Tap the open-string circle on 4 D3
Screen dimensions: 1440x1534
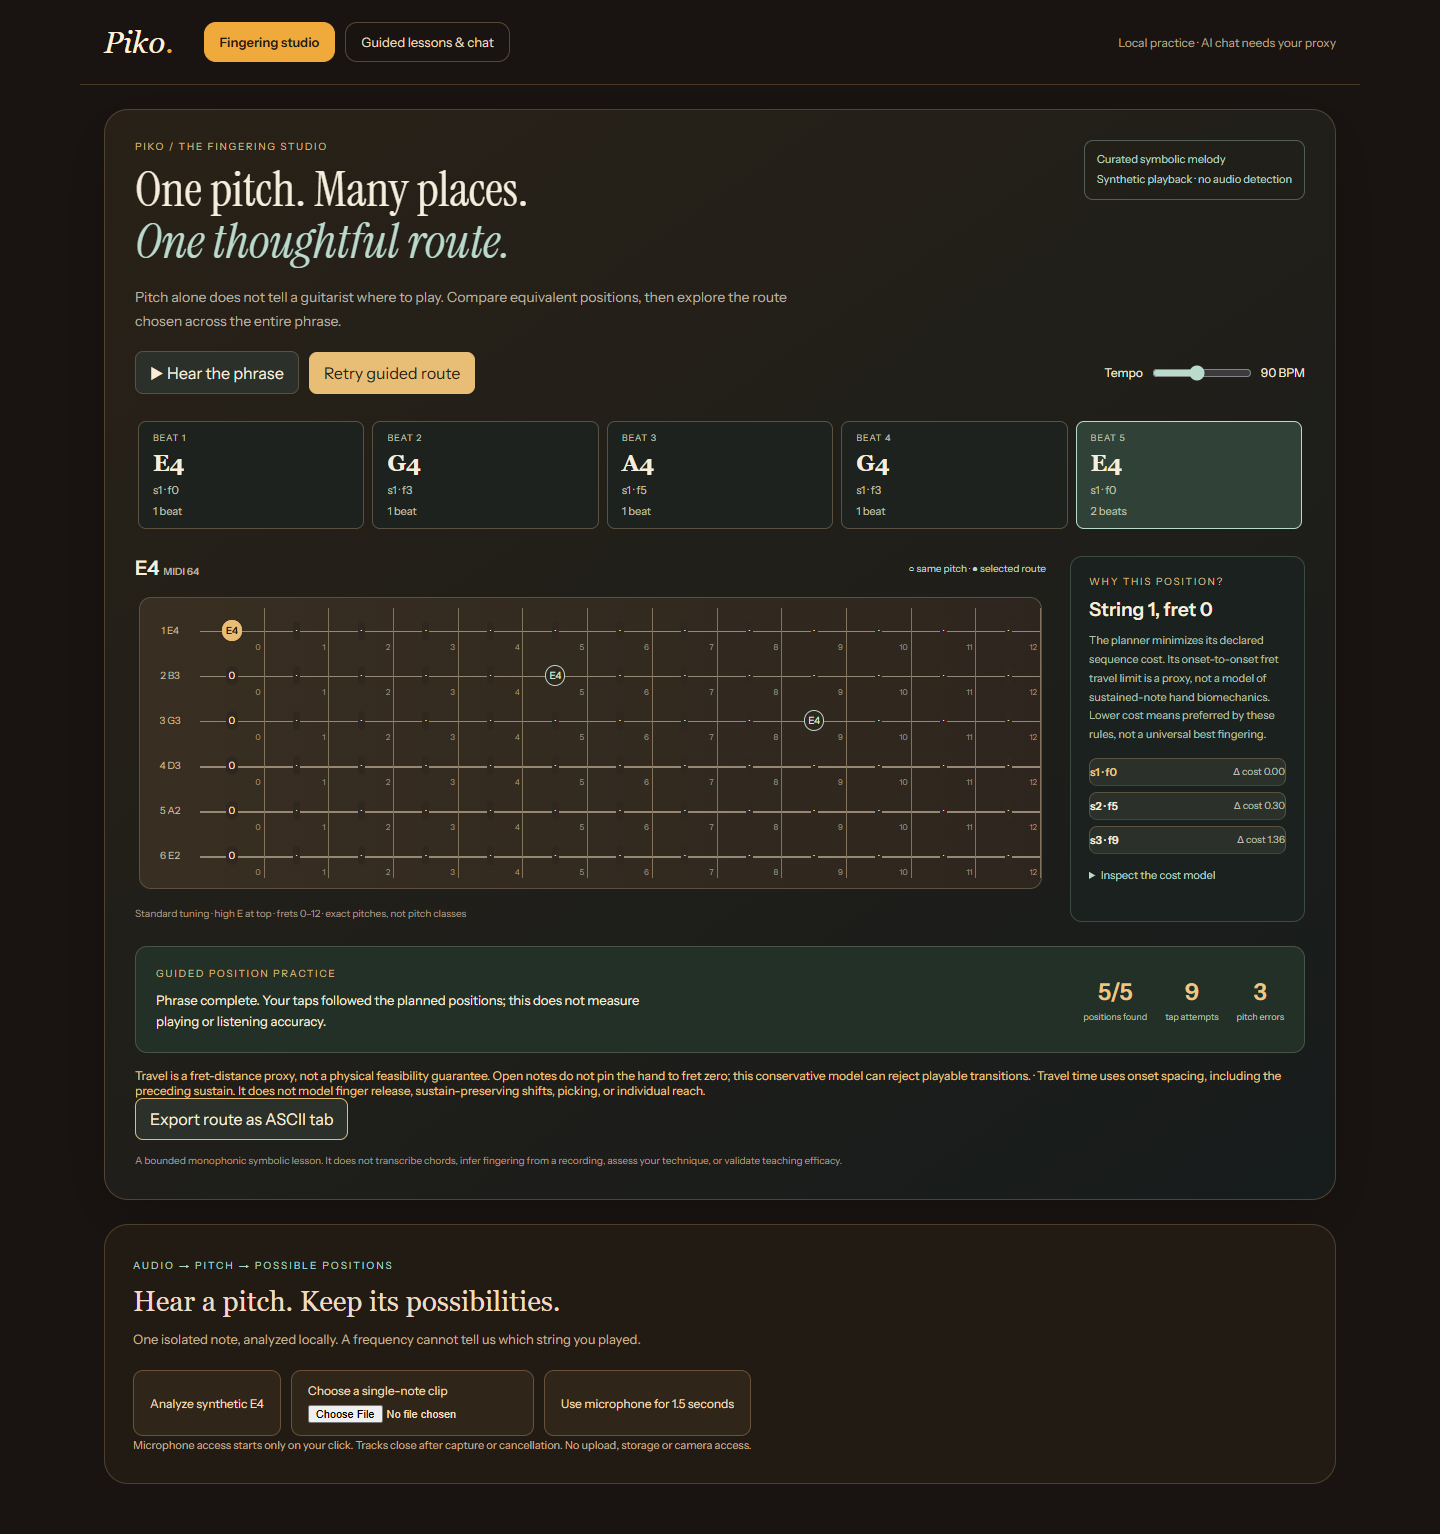tap(232, 766)
